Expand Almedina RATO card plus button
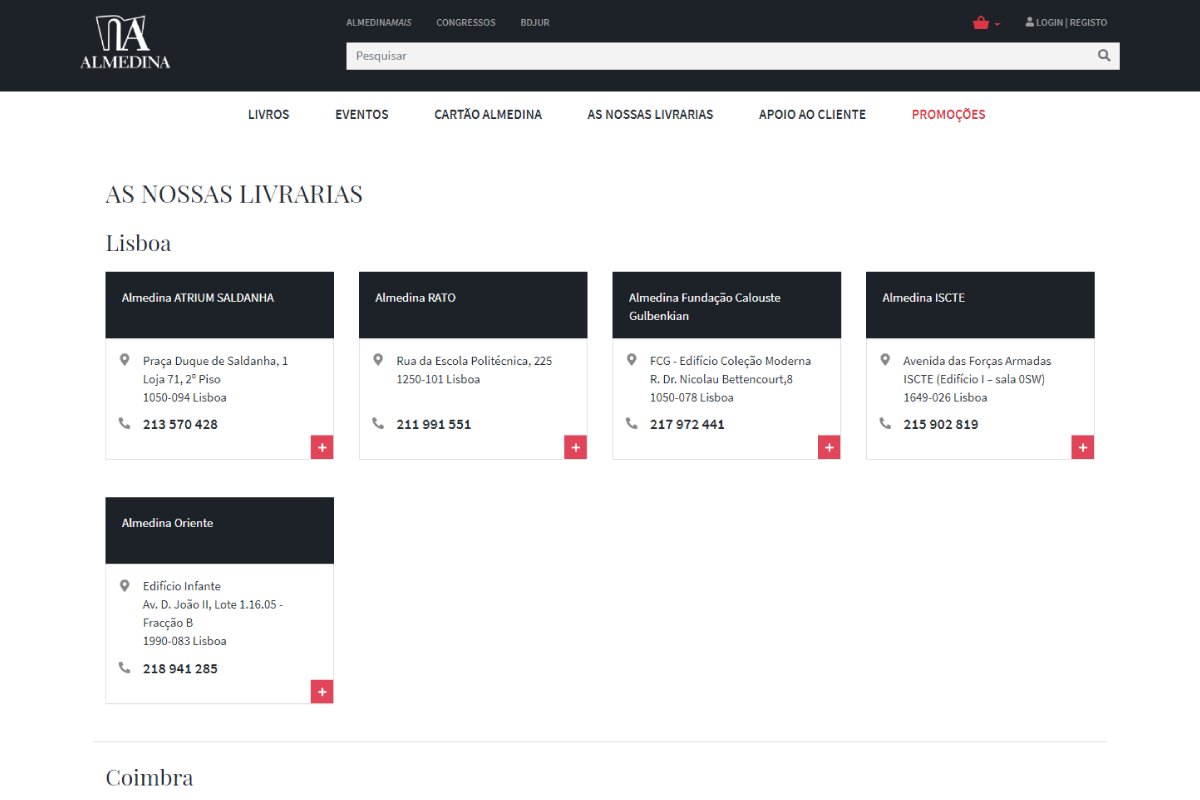Viewport: 1200px width, 800px height. click(575, 448)
